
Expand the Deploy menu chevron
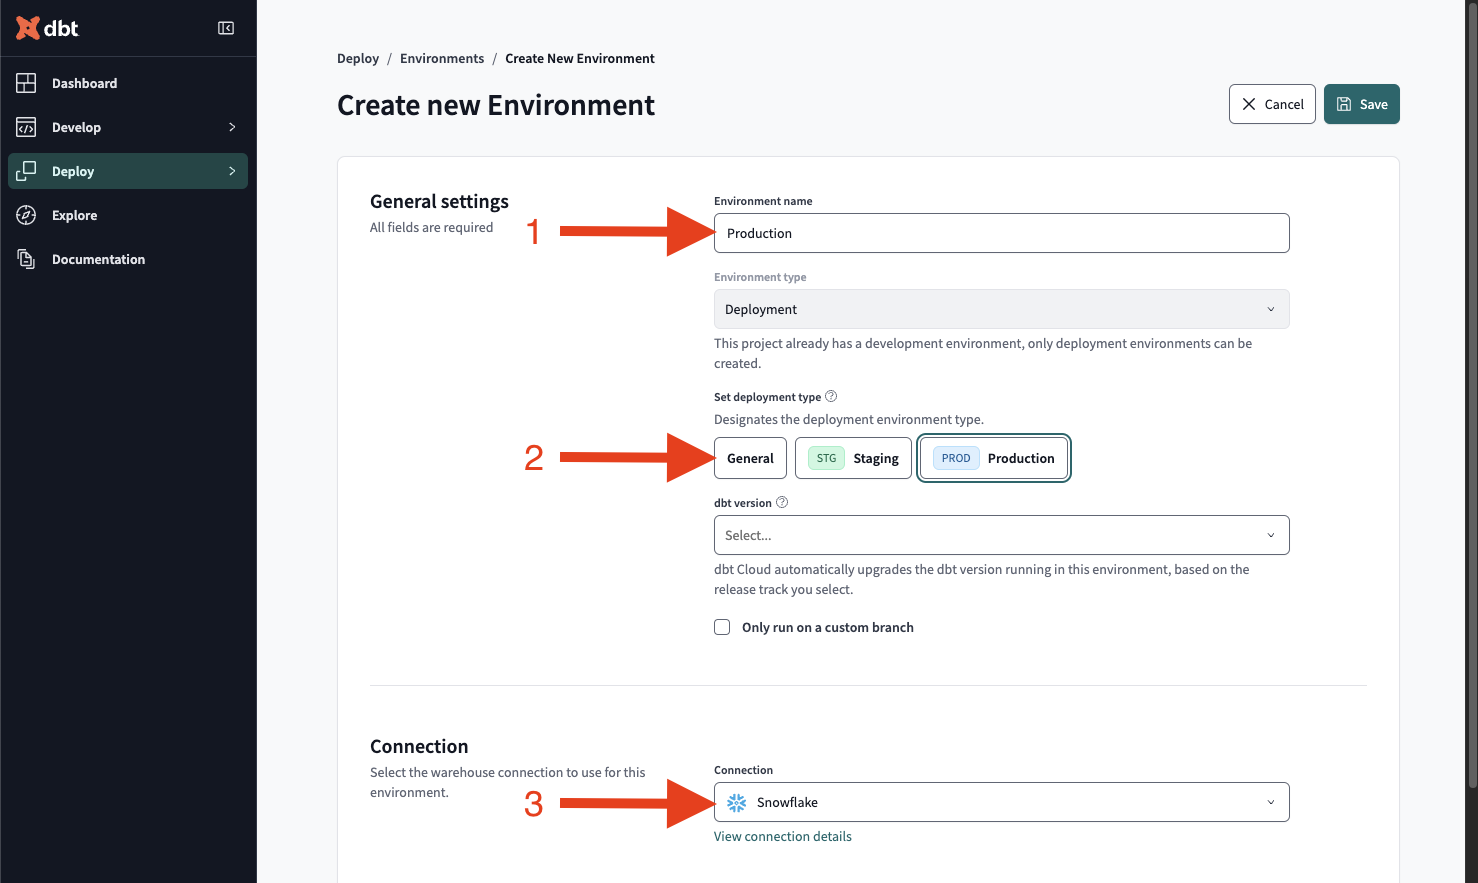(x=232, y=171)
